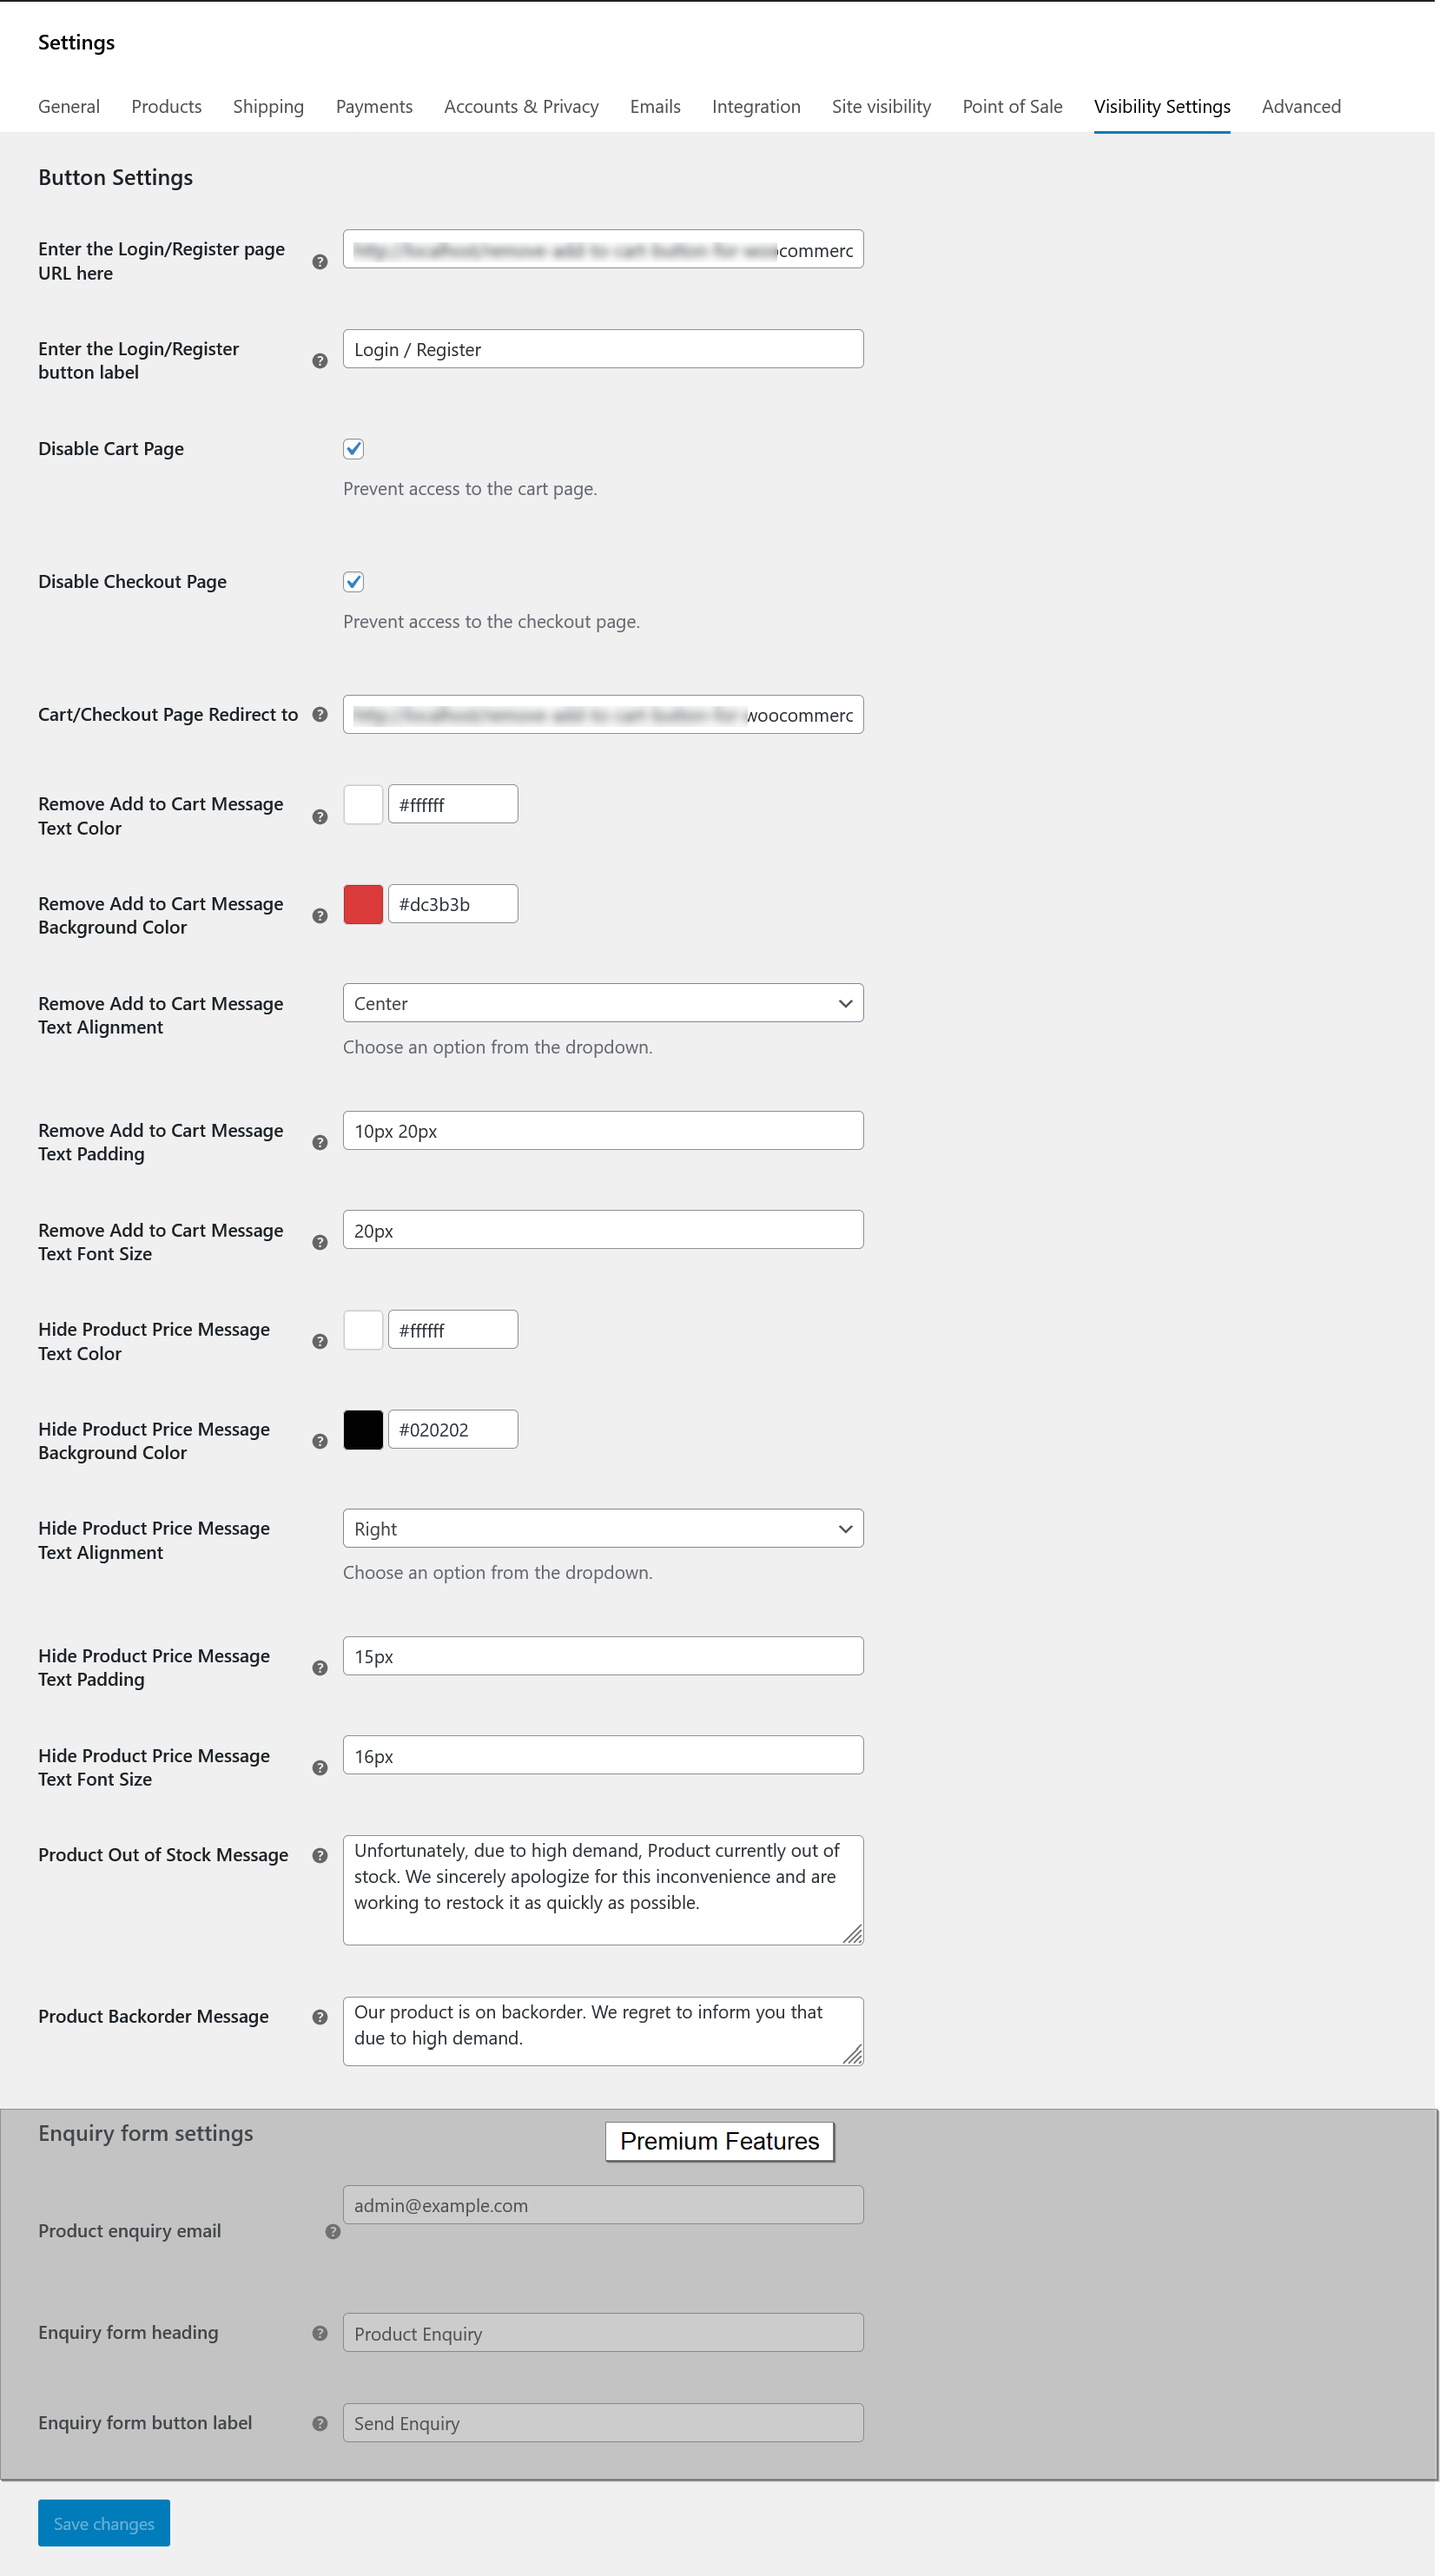Click help icon for Product Out of Stock Message
Image resolution: width=1446 pixels, height=2576 pixels.
coord(320,1855)
